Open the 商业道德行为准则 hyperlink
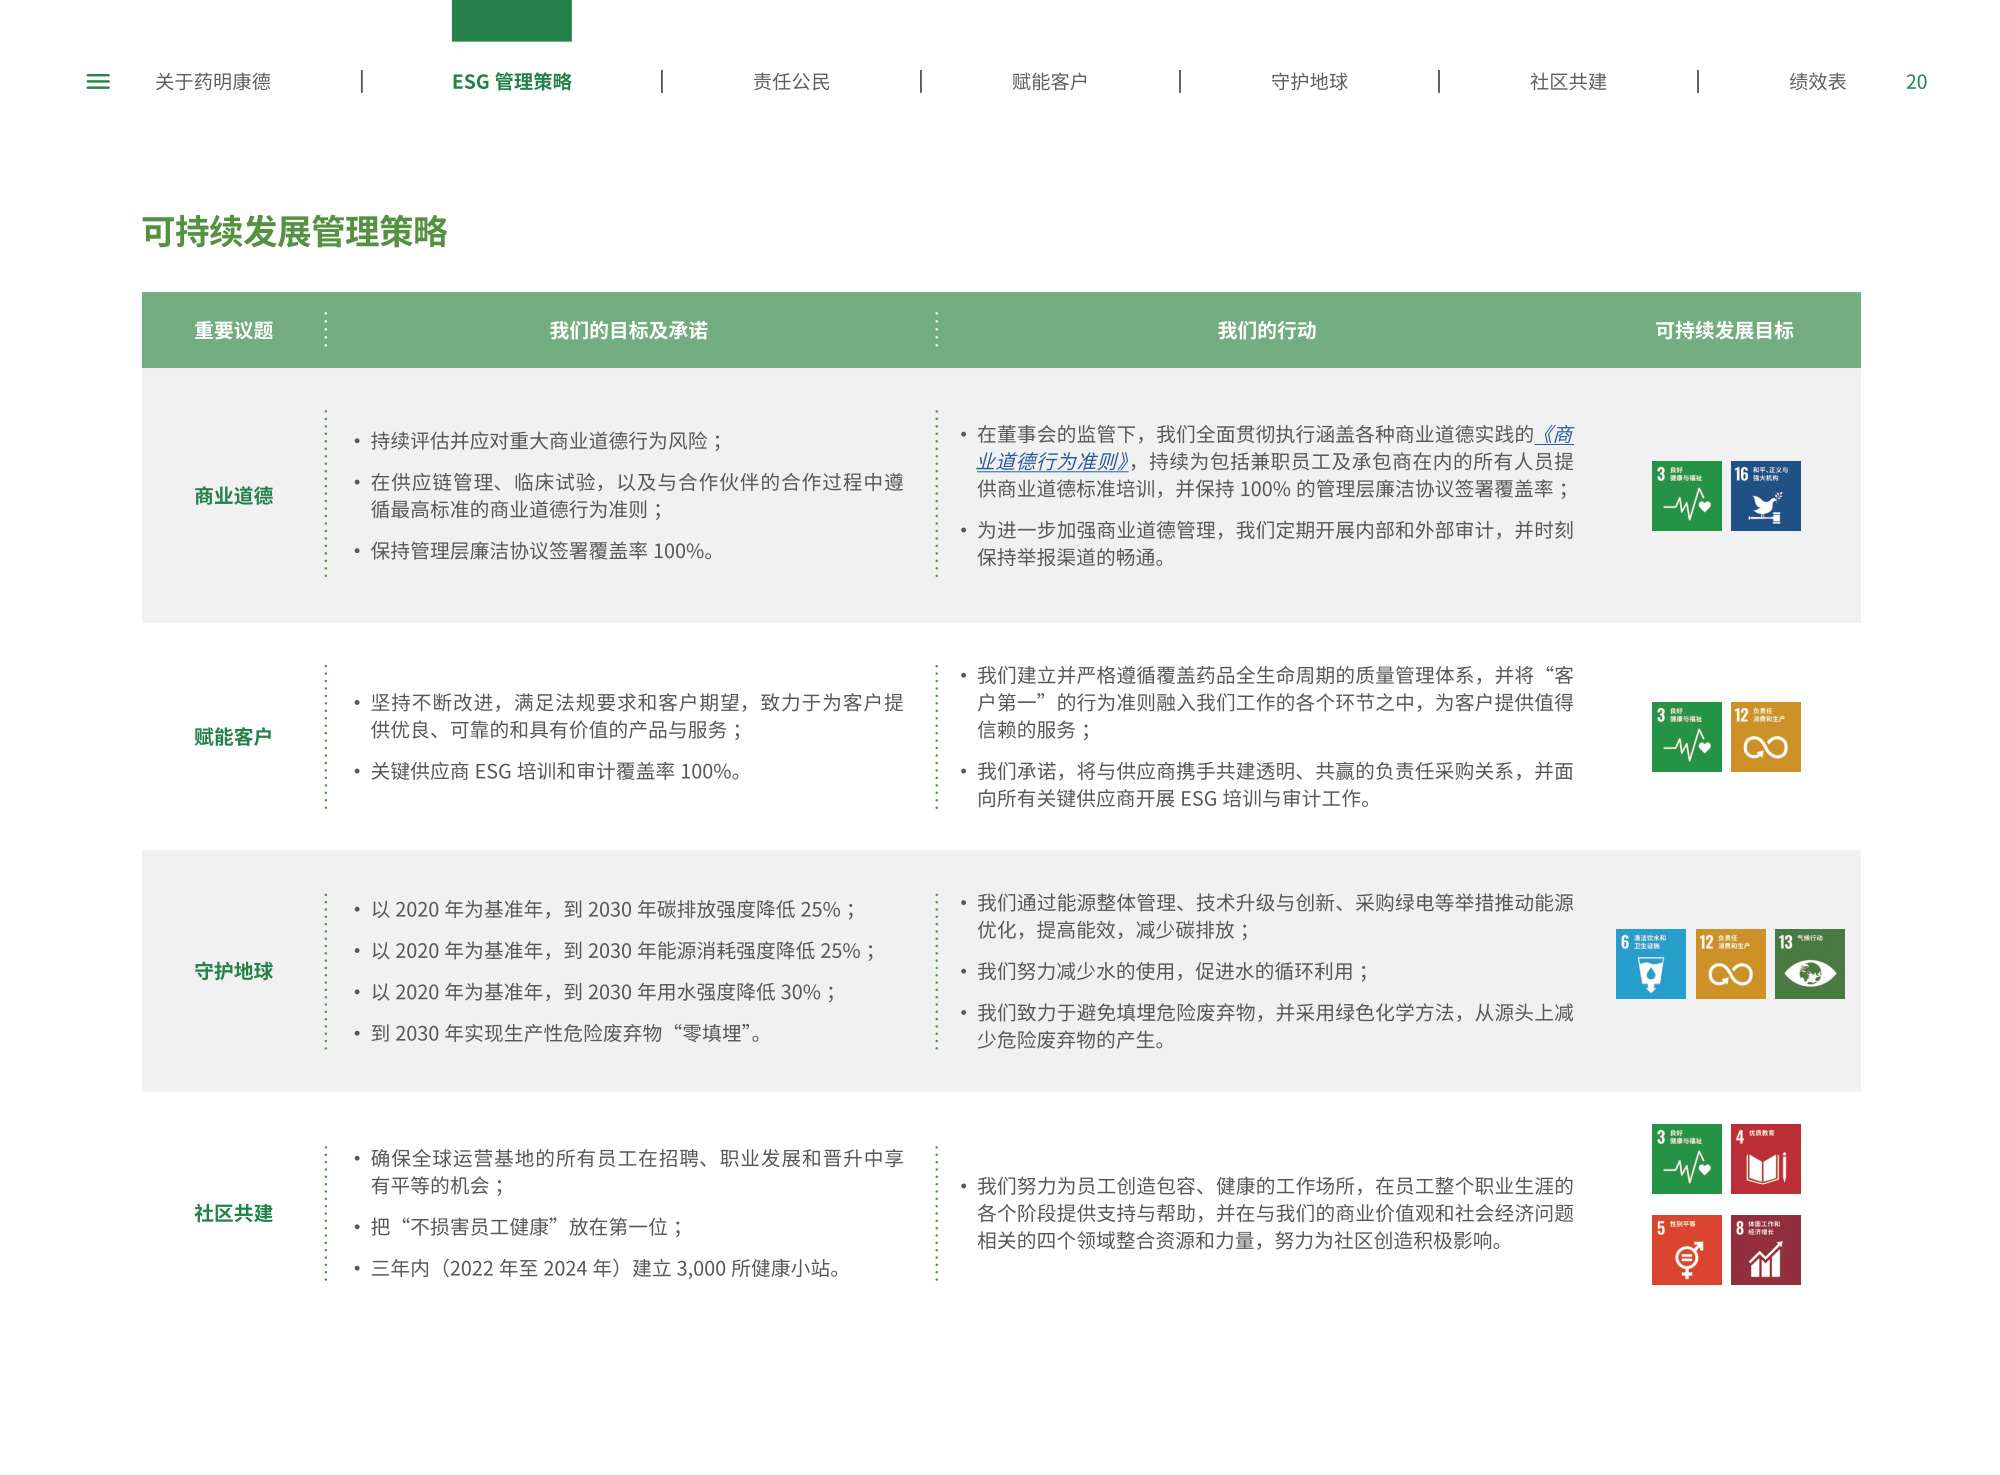This screenshot has width=2000, height=1475. [1052, 462]
